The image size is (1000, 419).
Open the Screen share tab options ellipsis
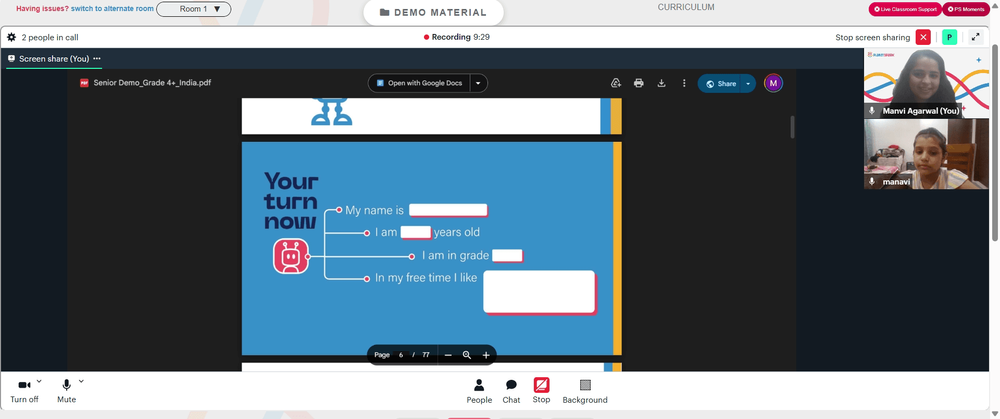[97, 59]
